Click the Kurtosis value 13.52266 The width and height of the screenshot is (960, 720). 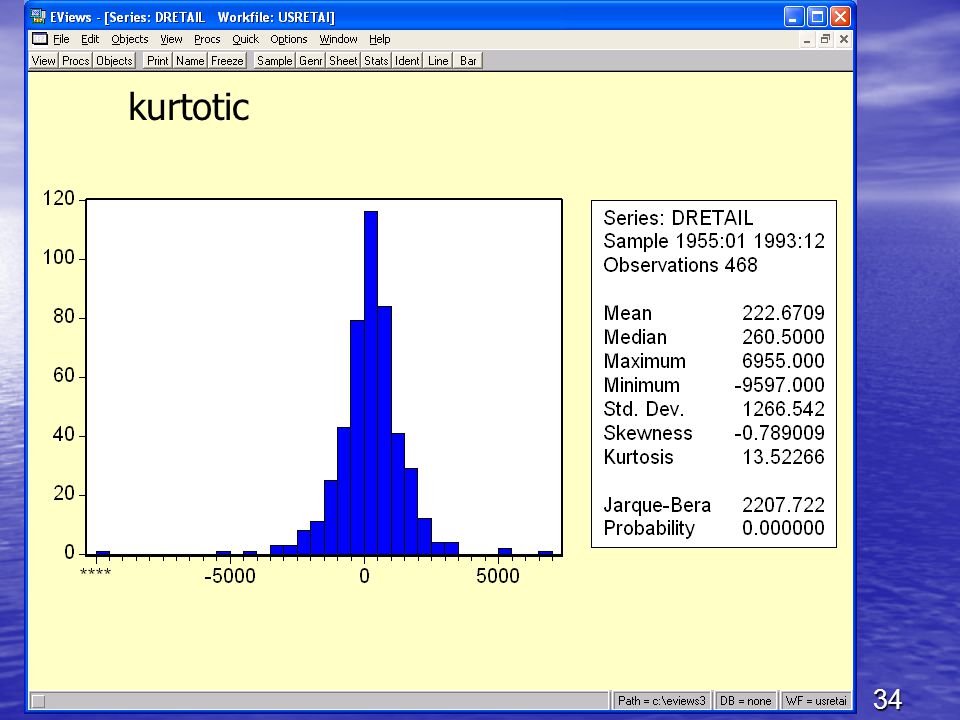tap(783, 457)
